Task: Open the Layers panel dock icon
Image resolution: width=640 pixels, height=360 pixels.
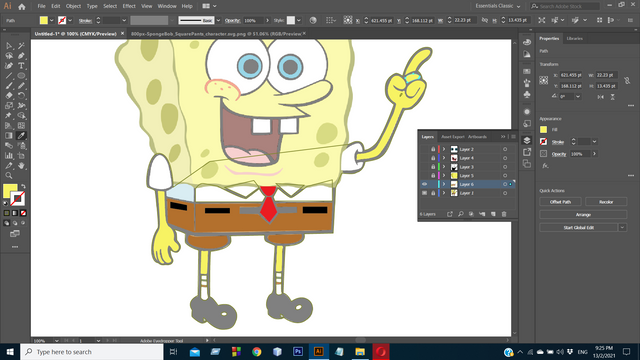Action: point(527,140)
